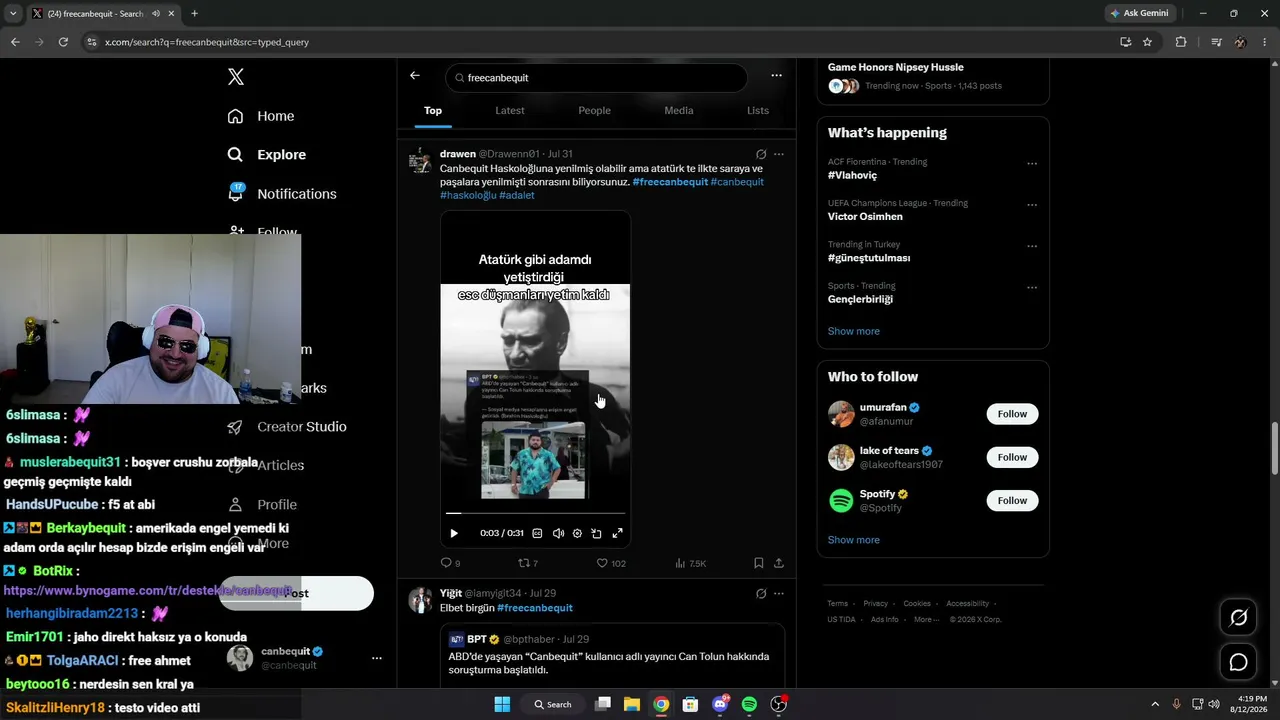Open more options on drawen's post

(779, 154)
